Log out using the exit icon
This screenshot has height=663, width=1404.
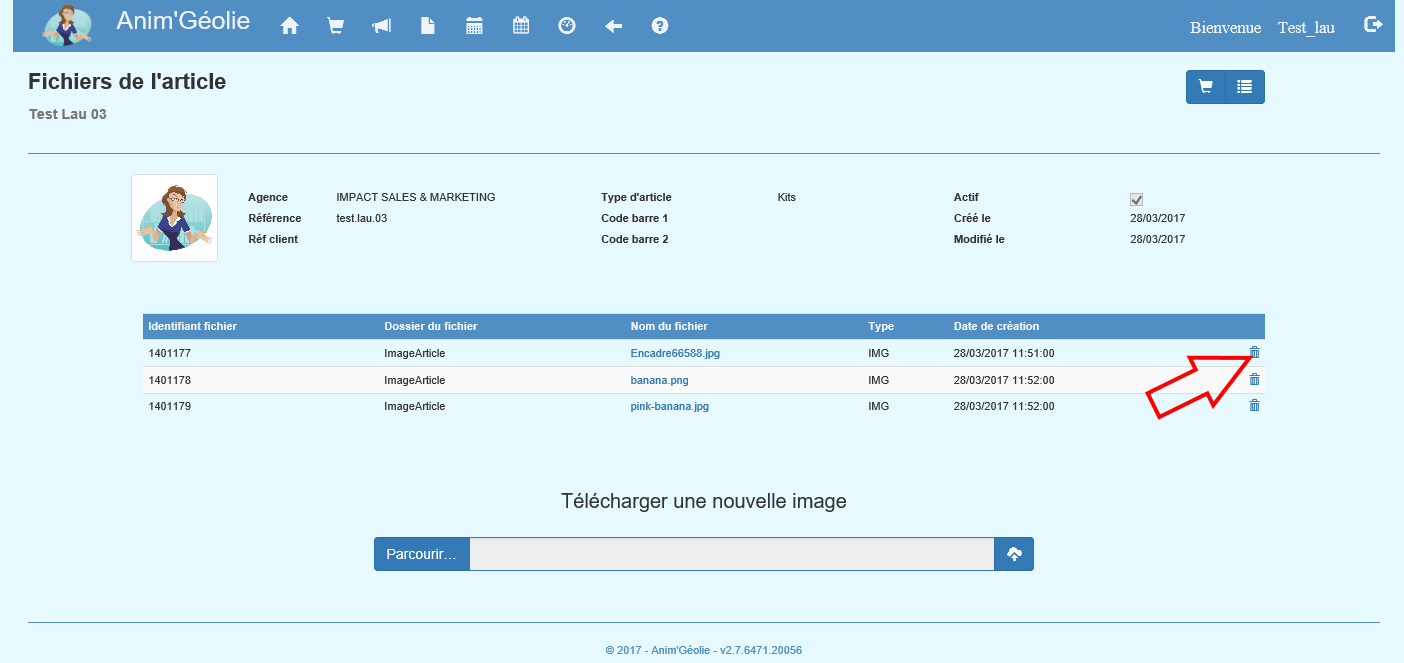pyautogui.click(x=1373, y=25)
